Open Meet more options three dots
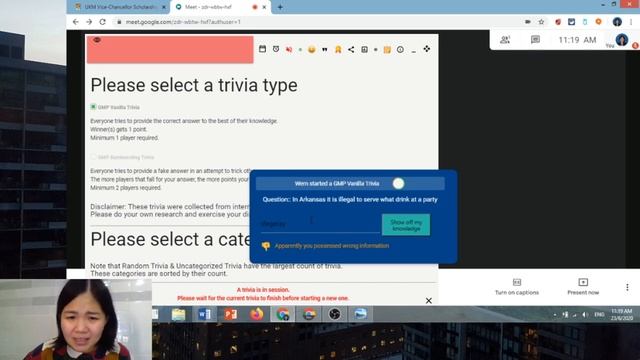The width and height of the screenshot is (640, 360). (627, 287)
